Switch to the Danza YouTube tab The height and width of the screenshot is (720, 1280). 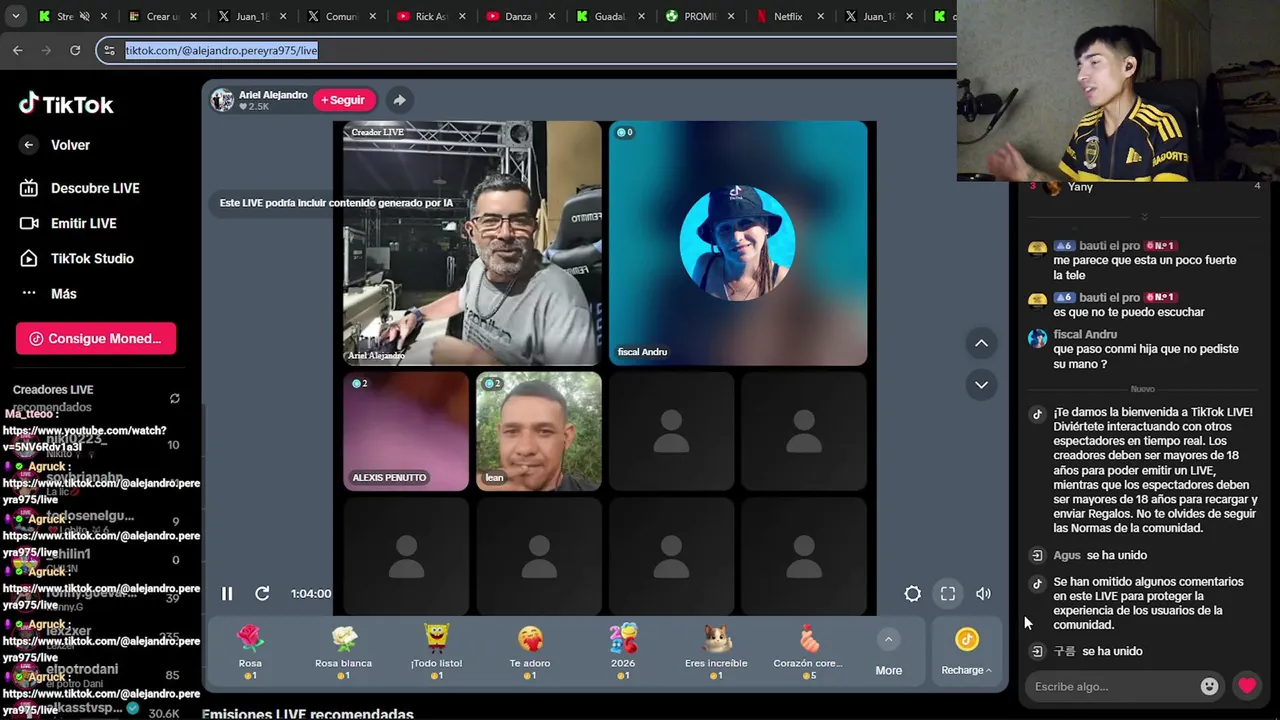point(519,16)
